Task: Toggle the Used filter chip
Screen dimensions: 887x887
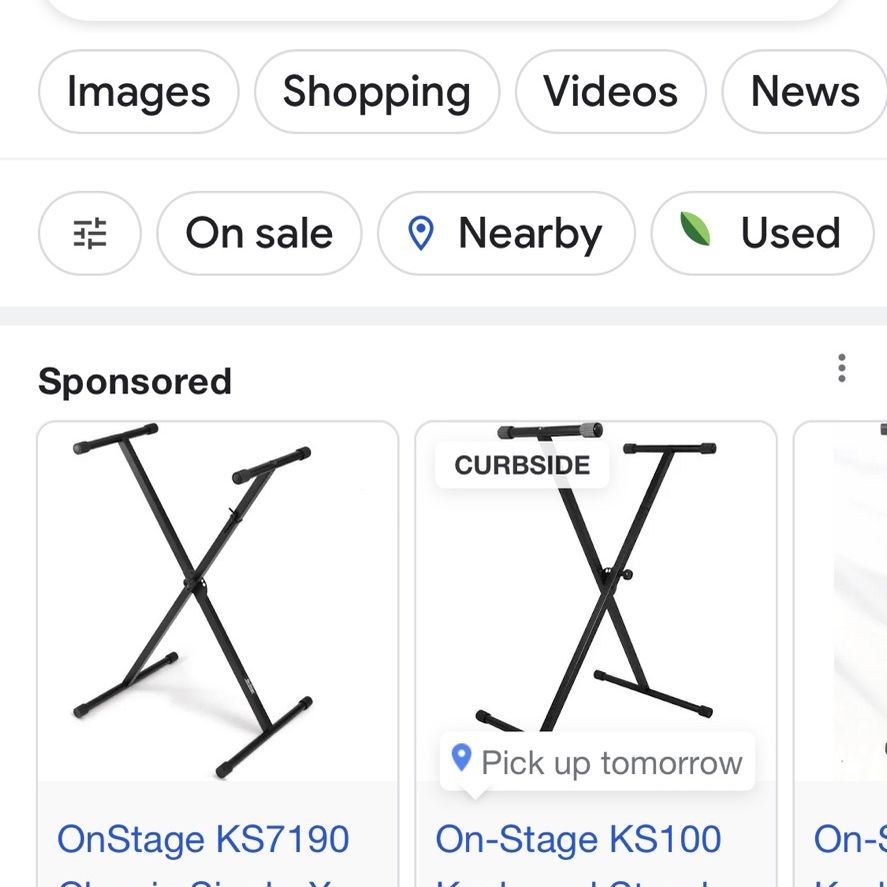Action: [763, 233]
